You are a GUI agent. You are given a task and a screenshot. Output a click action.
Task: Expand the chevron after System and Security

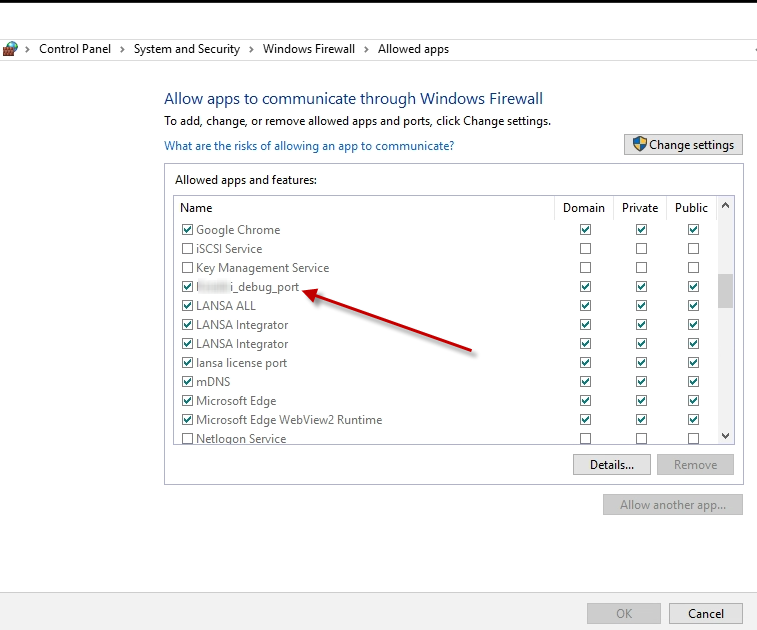click(252, 49)
